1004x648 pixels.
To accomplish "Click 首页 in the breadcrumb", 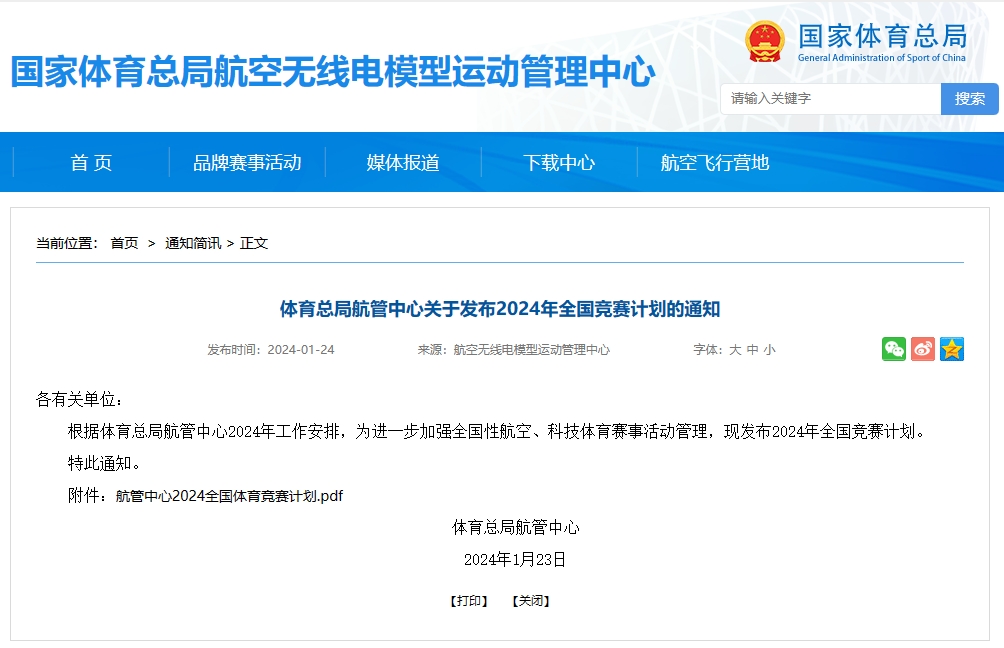I will click(x=124, y=243).
